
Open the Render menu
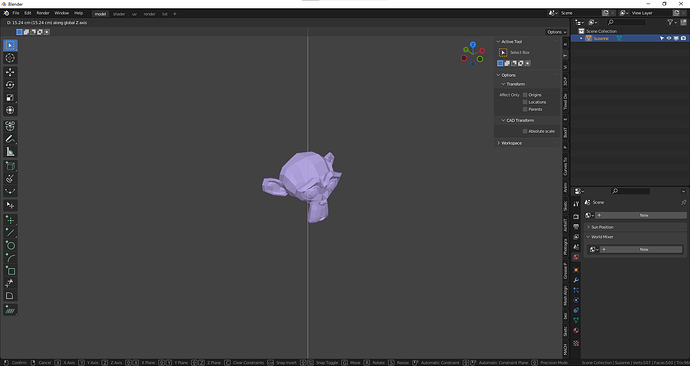pos(43,13)
